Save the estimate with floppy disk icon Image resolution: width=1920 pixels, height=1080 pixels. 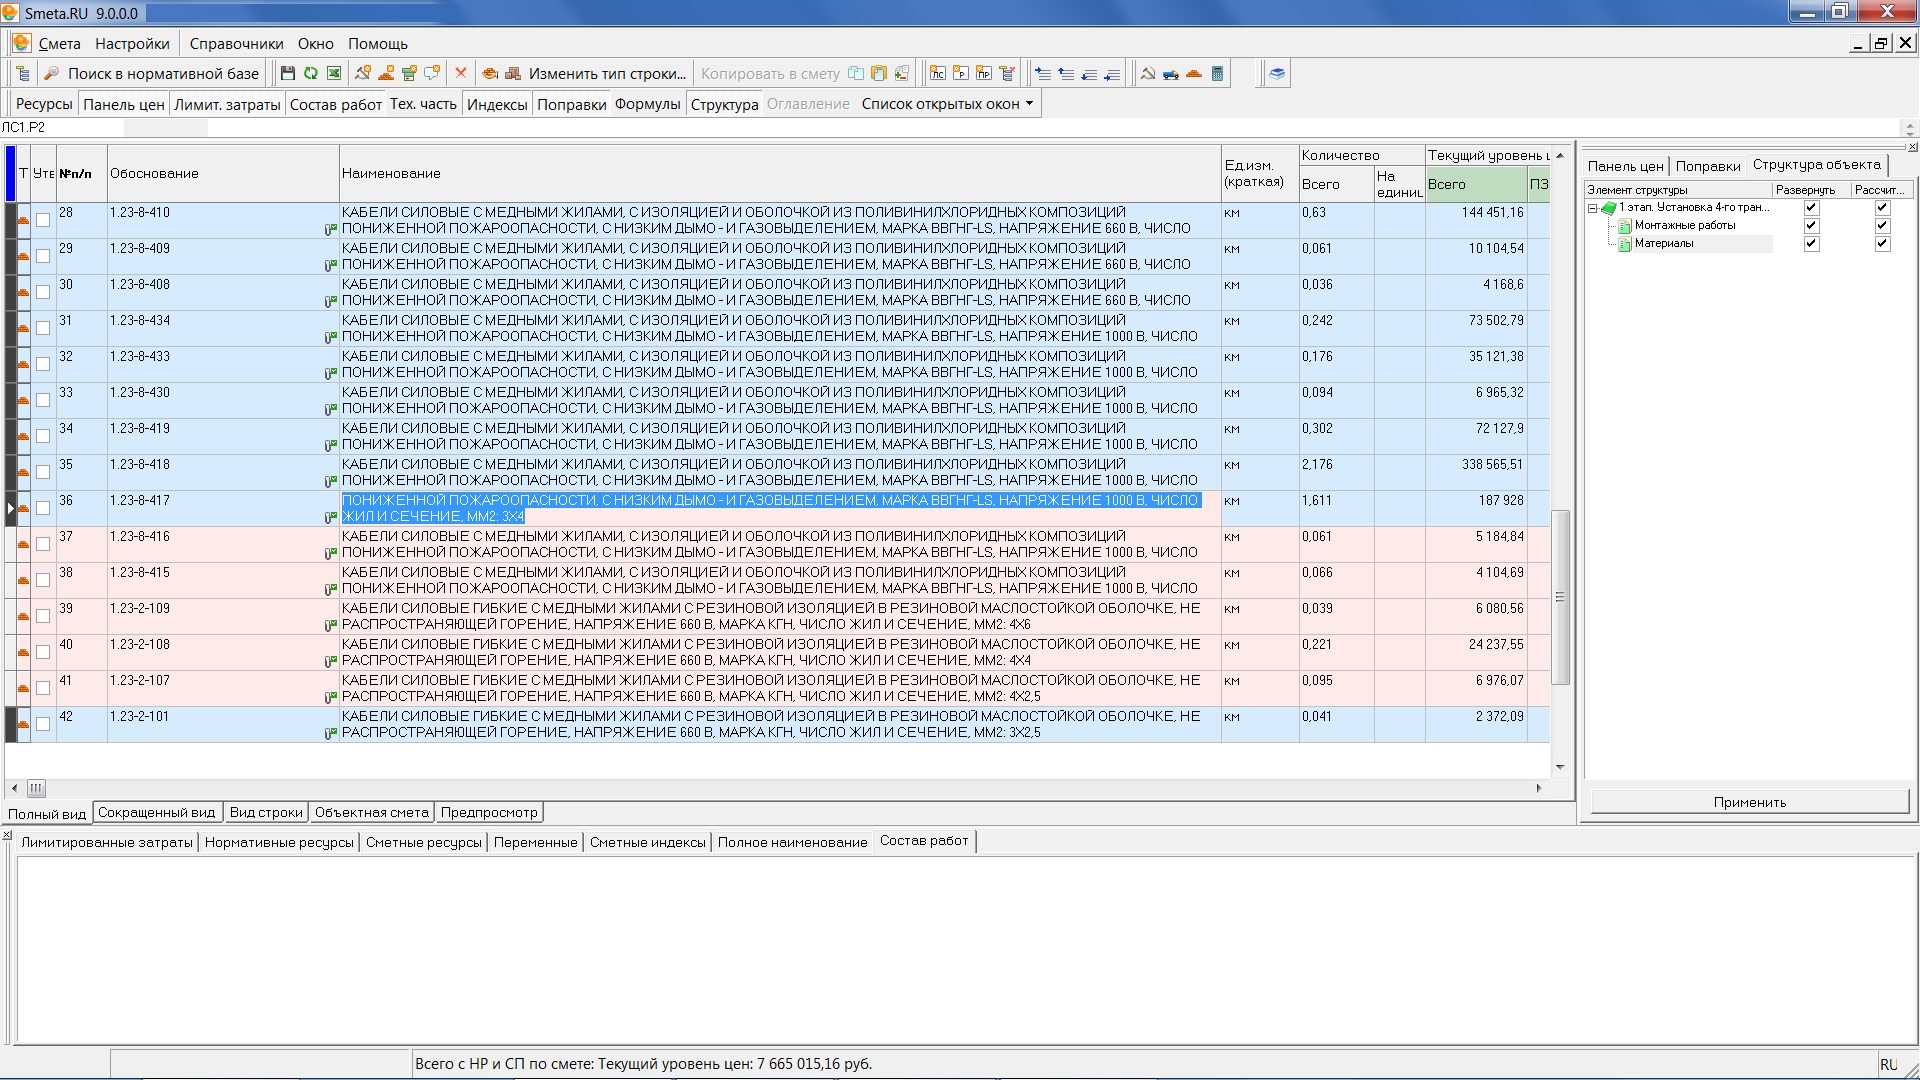(288, 73)
